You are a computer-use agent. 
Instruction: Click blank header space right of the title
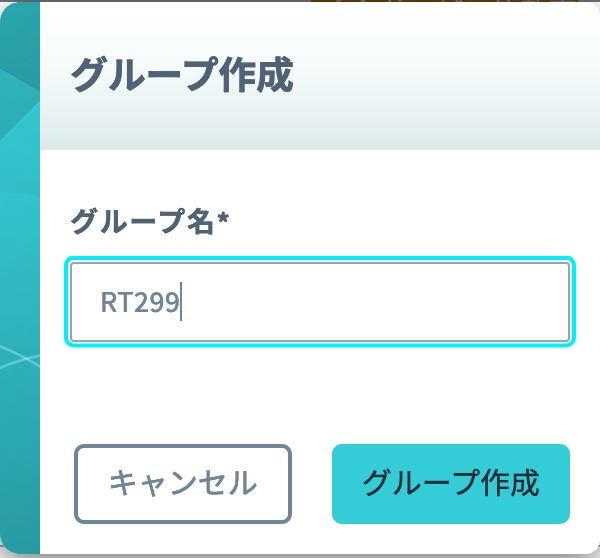(x=444, y=75)
